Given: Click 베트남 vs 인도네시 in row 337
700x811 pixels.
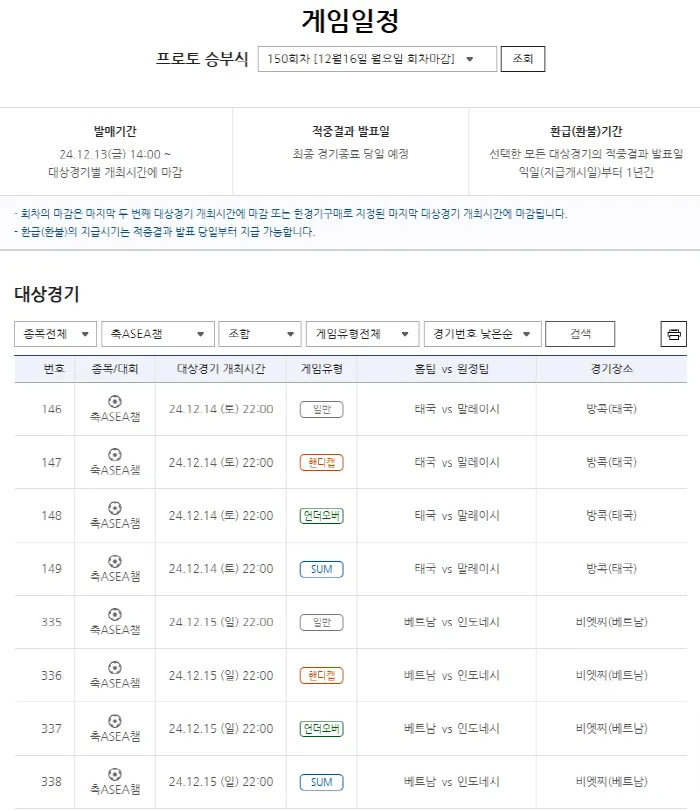Looking at the screenshot, I should click(x=452, y=729).
